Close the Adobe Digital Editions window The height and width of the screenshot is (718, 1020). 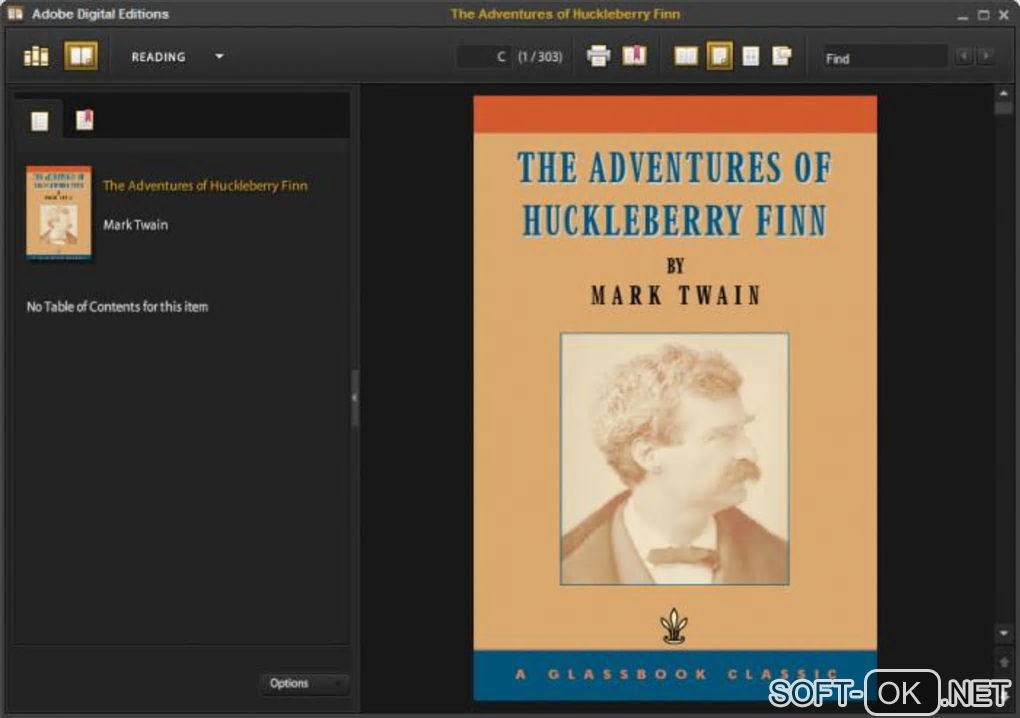(1004, 14)
